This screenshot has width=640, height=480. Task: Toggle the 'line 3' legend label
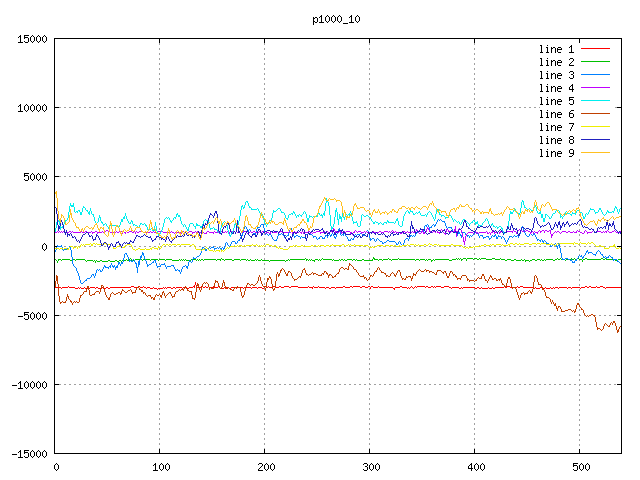557,75
